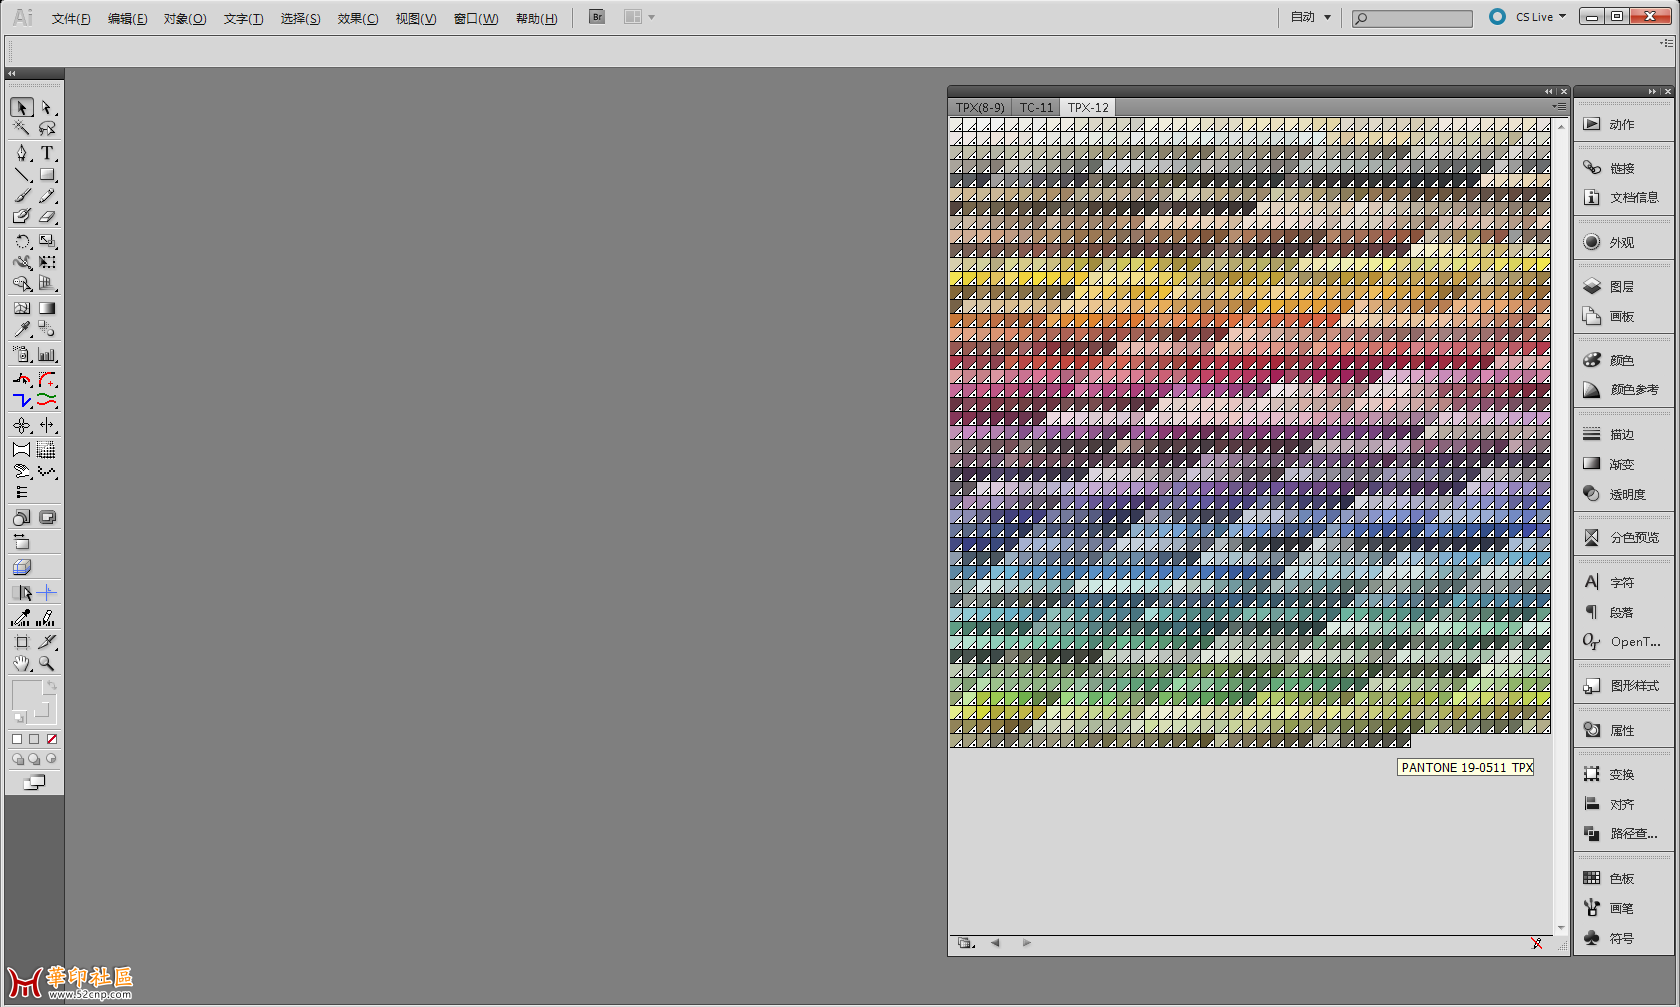This screenshot has height=1007, width=1680.
Task: Open the CS Live dropdown
Action: 1540,17
